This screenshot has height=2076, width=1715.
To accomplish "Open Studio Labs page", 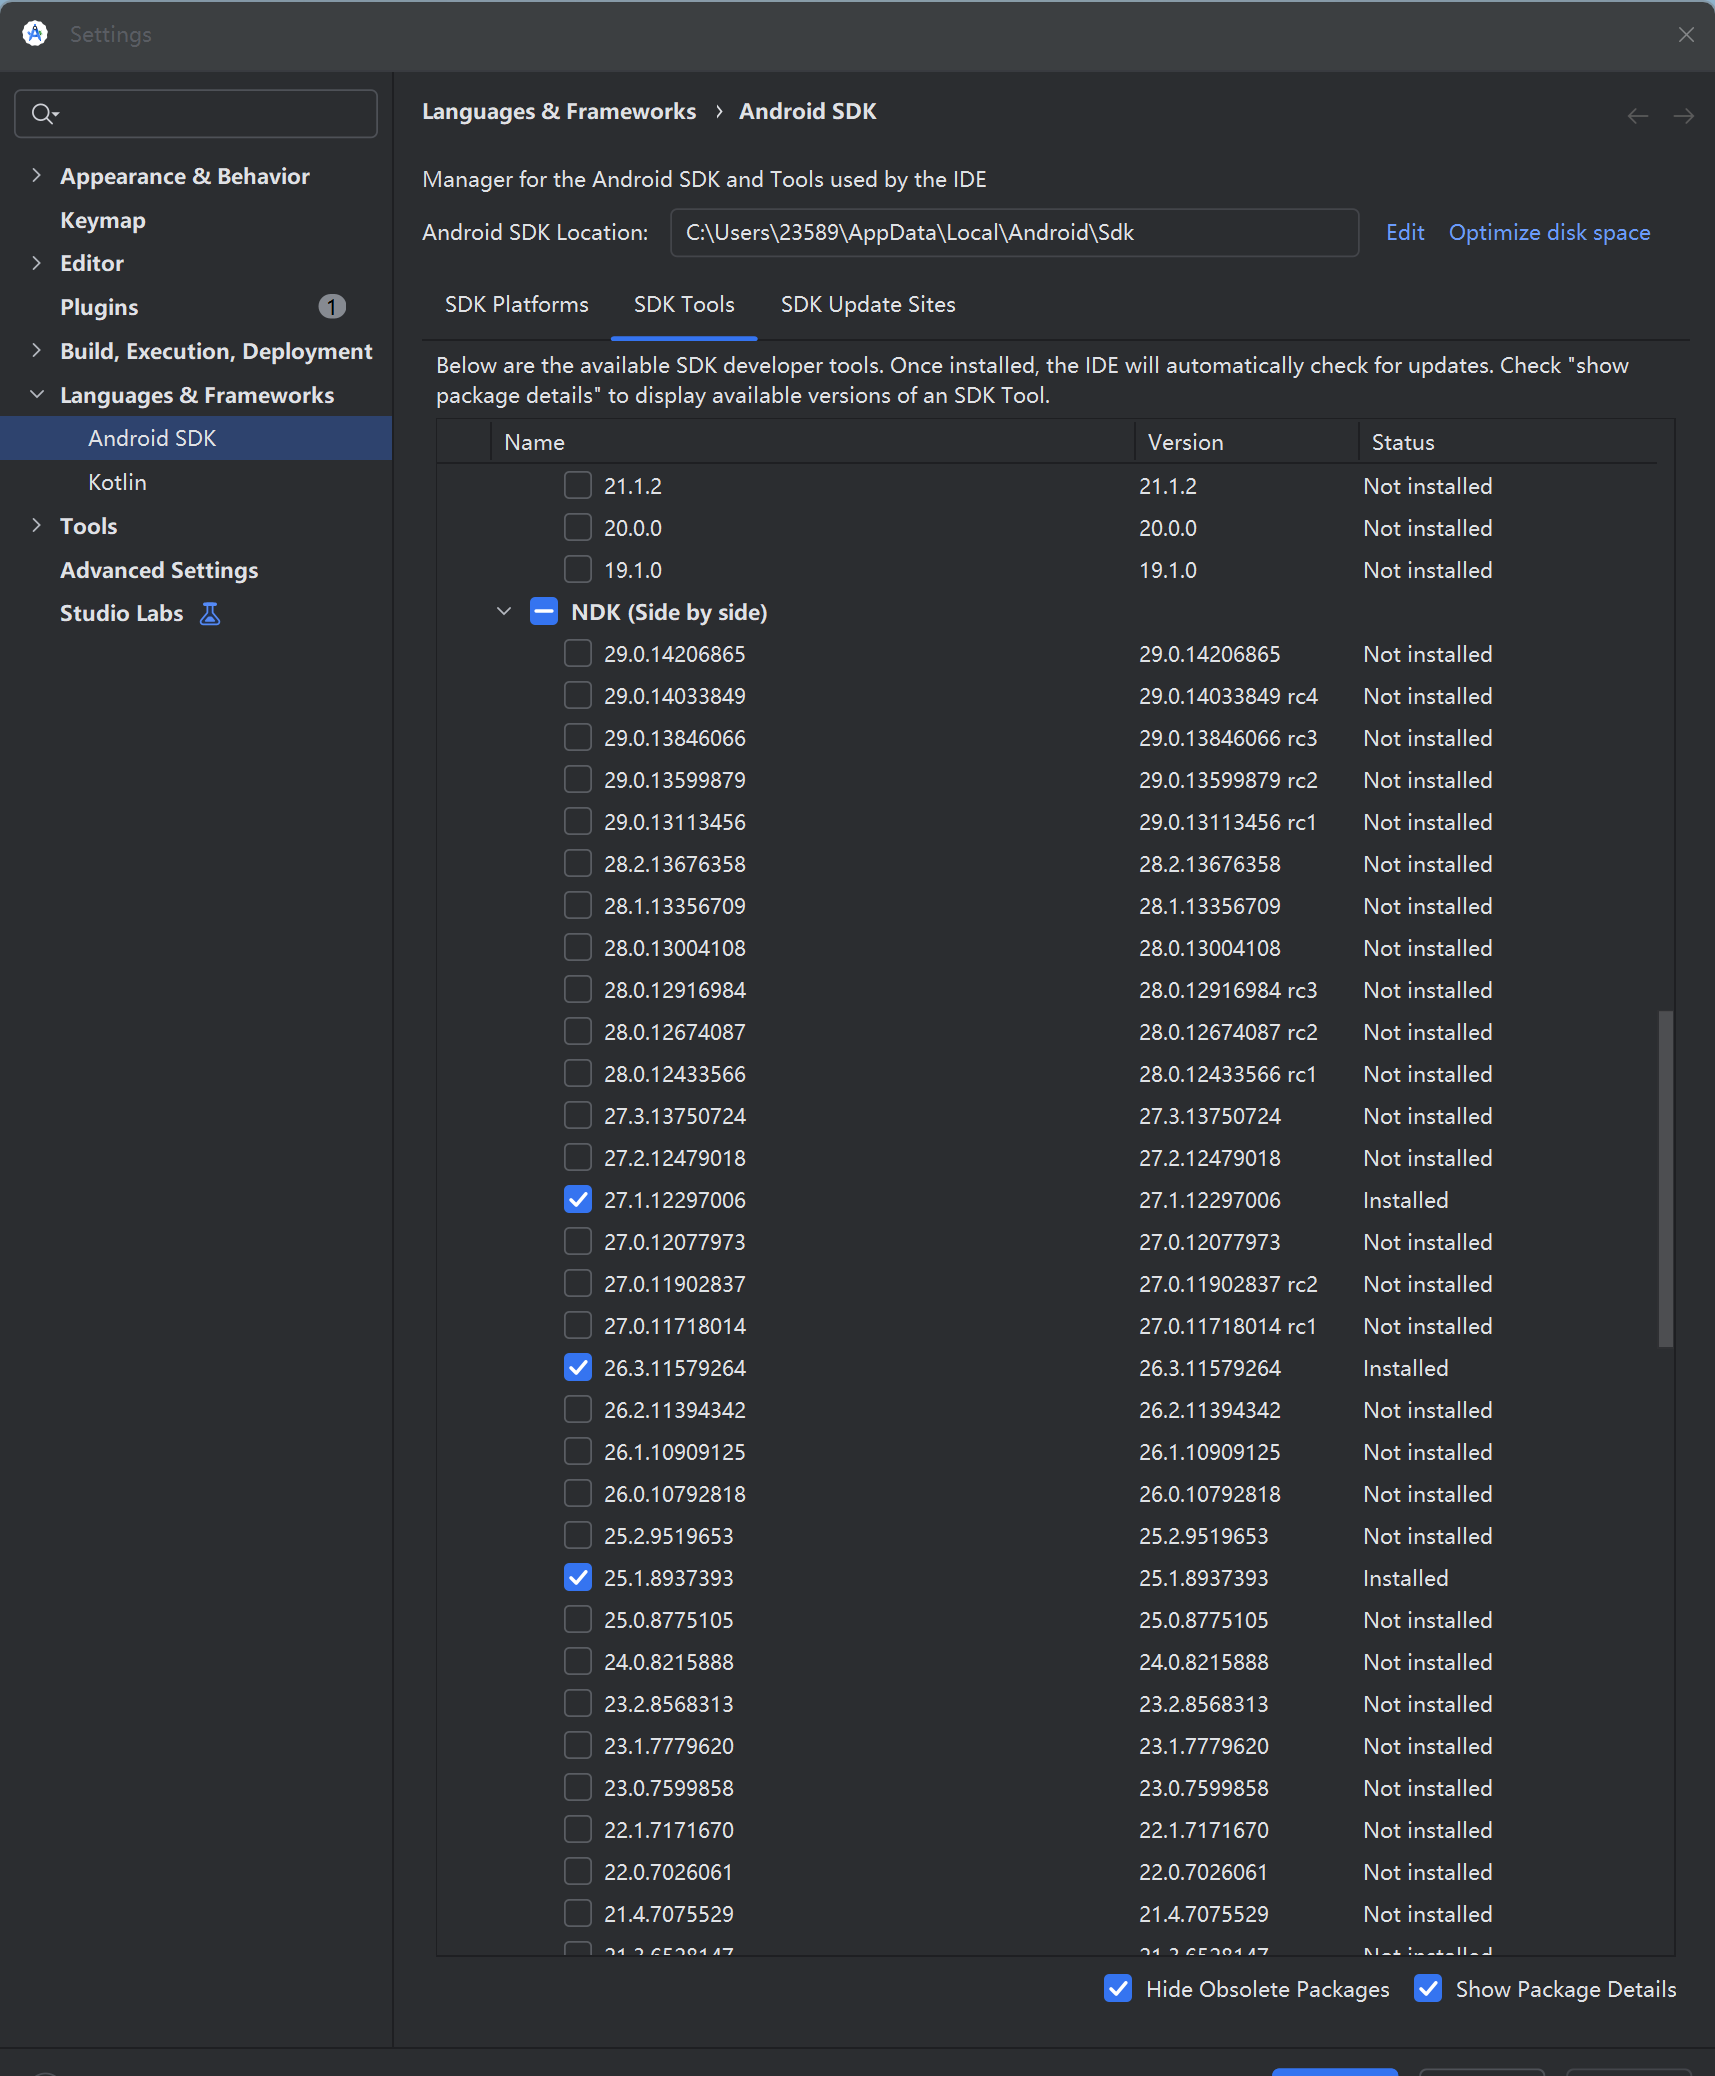I will pos(122,614).
